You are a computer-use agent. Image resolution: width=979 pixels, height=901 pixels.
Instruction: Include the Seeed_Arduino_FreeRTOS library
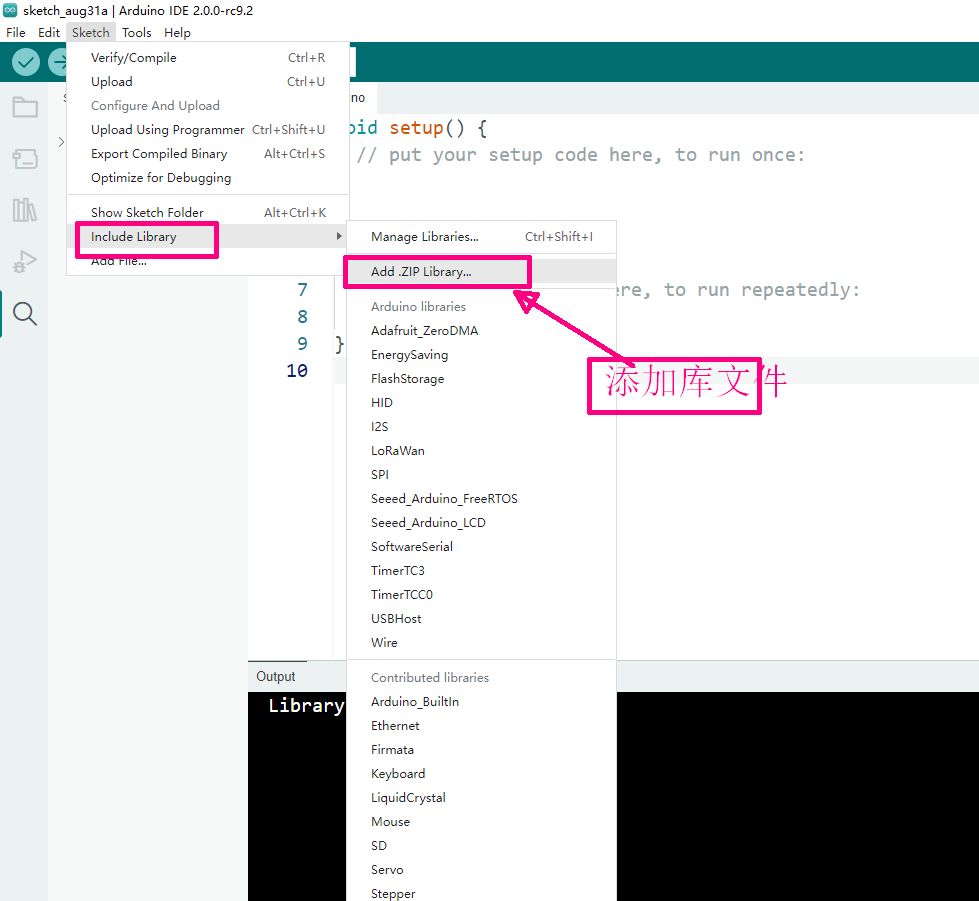pyautogui.click(x=481, y=499)
